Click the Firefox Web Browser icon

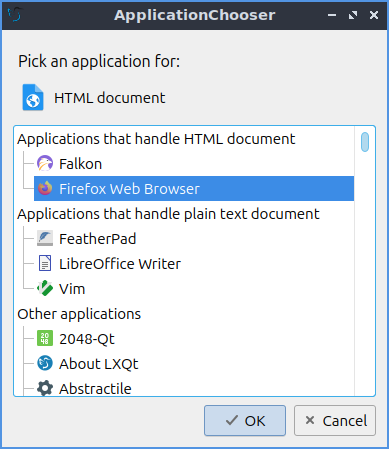pyautogui.click(x=45, y=189)
